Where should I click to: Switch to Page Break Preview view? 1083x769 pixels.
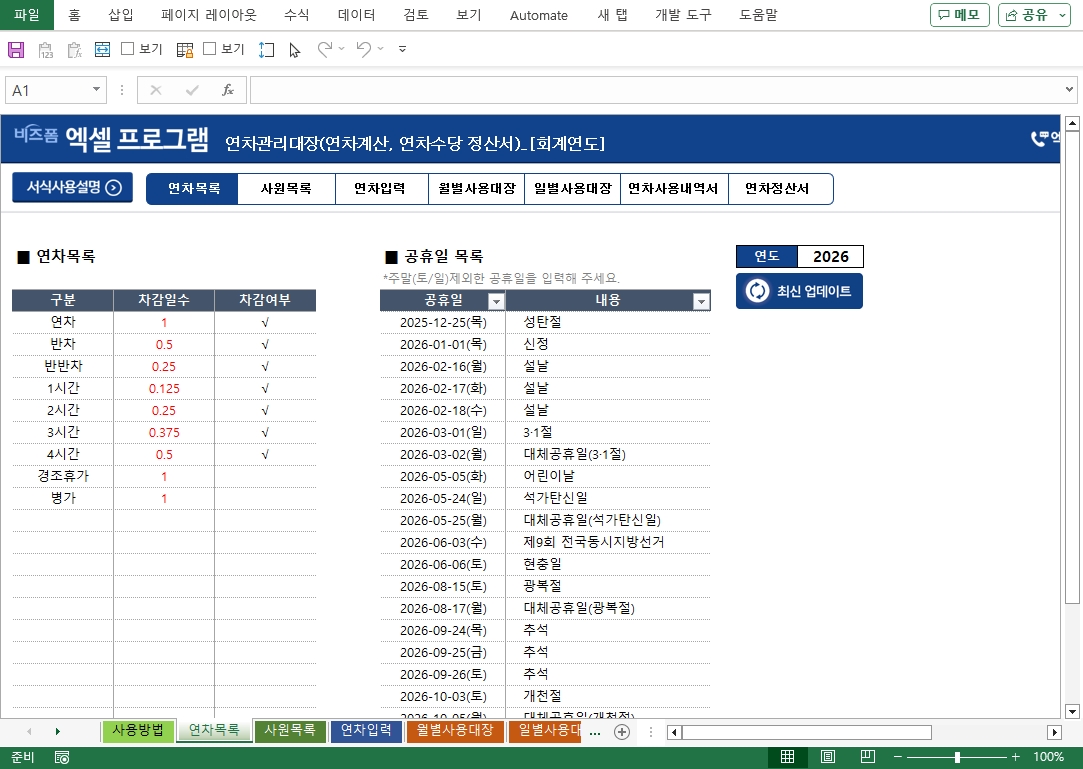tap(868, 757)
